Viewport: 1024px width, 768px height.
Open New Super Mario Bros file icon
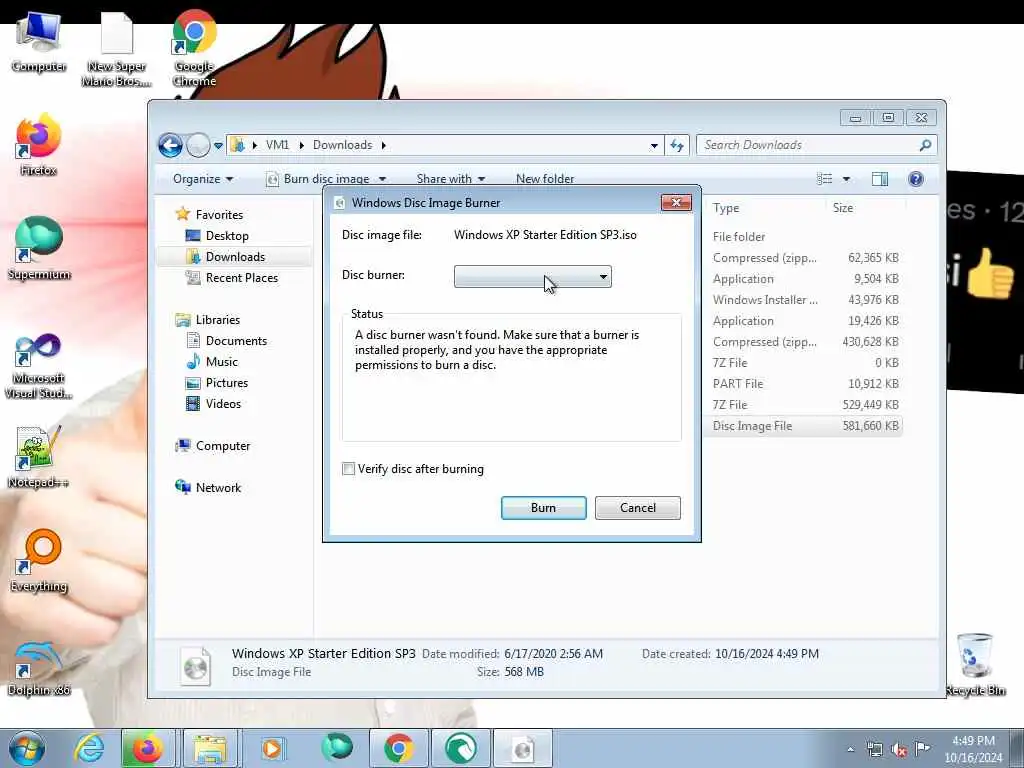(117, 49)
